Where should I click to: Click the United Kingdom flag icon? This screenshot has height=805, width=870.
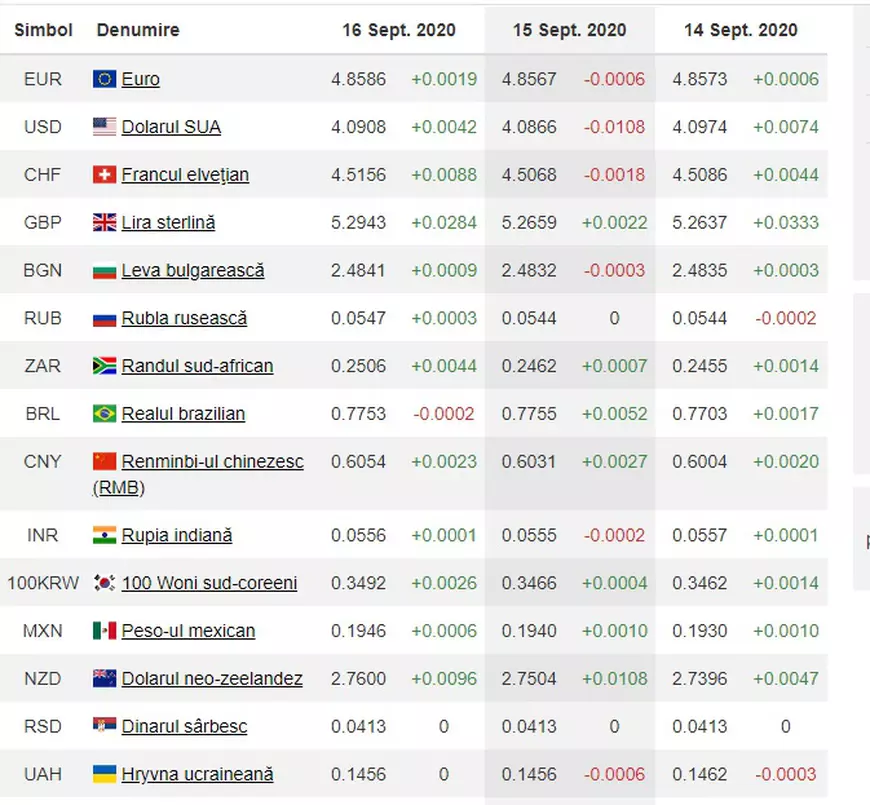[x=104, y=223]
